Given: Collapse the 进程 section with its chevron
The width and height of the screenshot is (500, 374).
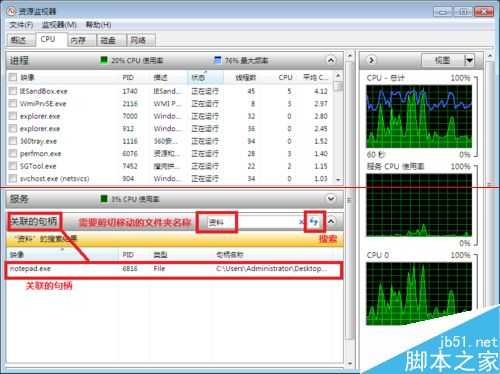Looking at the screenshot, I should click(x=331, y=60).
